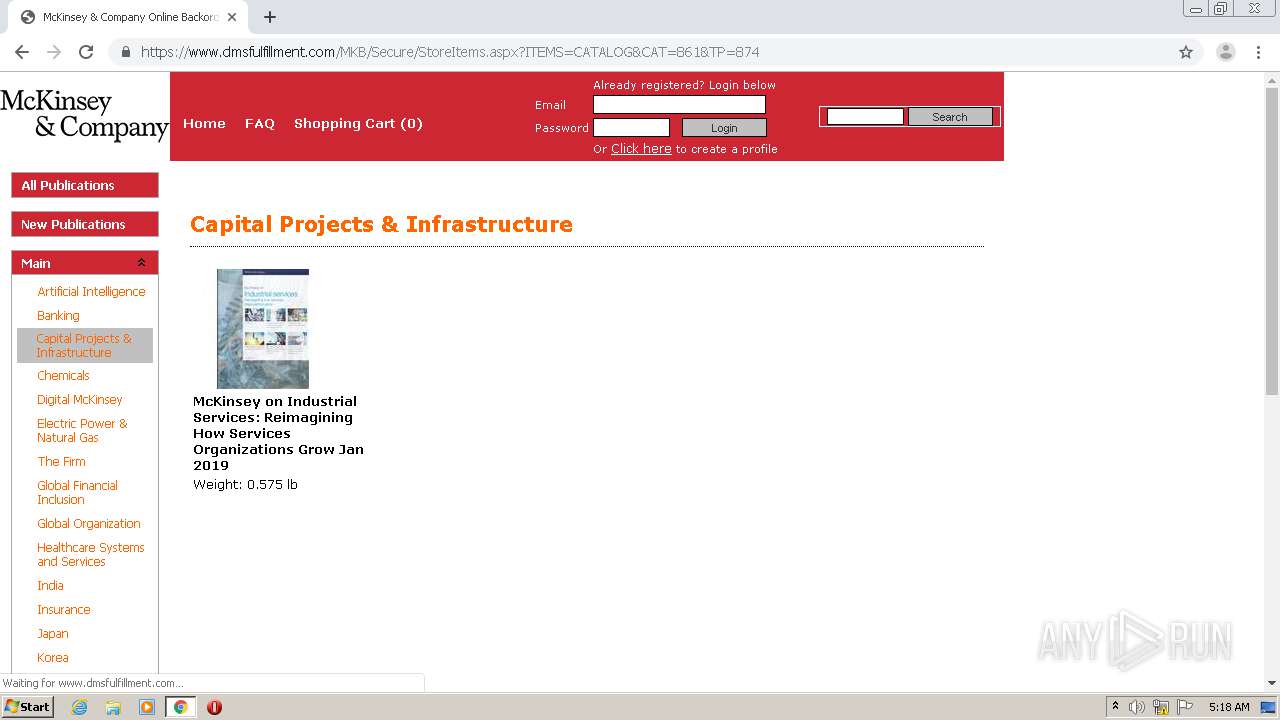Select Insurance category
The image size is (1280, 720).
click(x=64, y=609)
